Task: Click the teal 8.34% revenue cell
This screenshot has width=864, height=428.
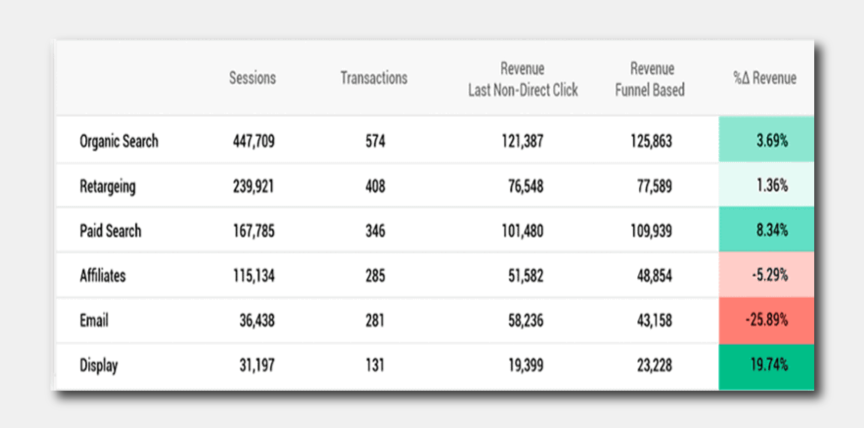Action: pyautogui.click(x=766, y=230)
